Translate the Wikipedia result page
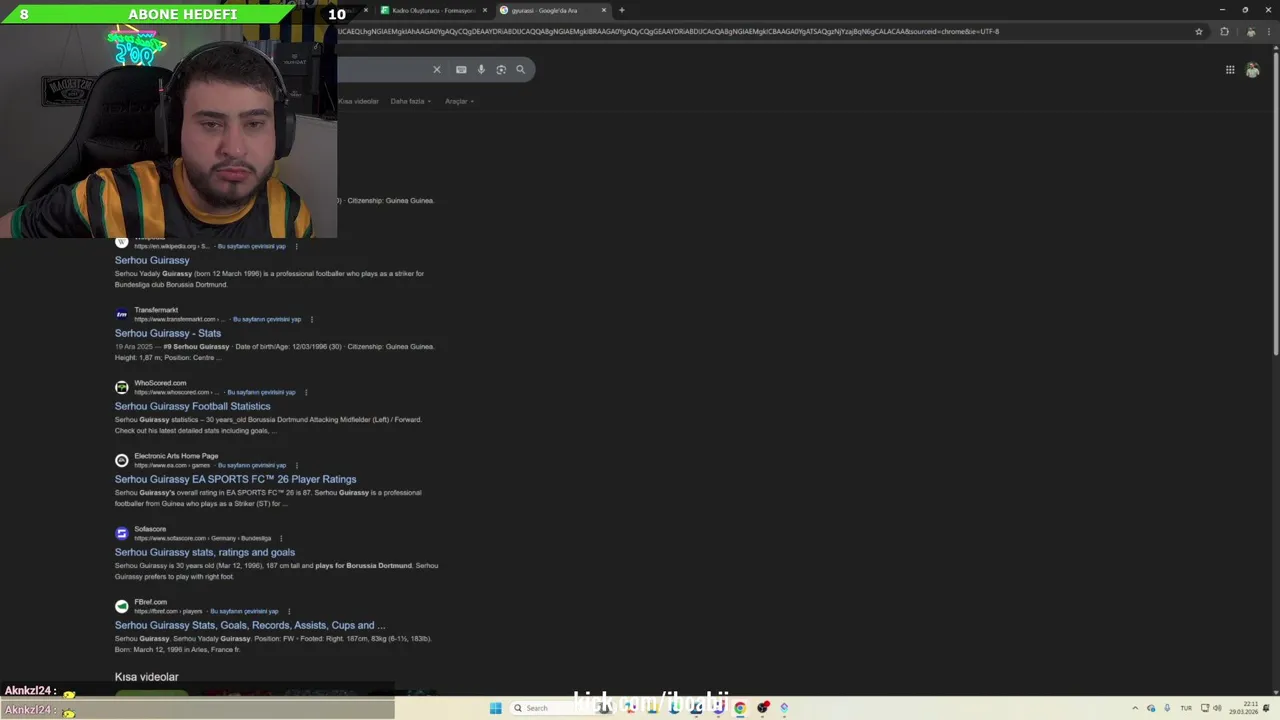 click(252, 246)
